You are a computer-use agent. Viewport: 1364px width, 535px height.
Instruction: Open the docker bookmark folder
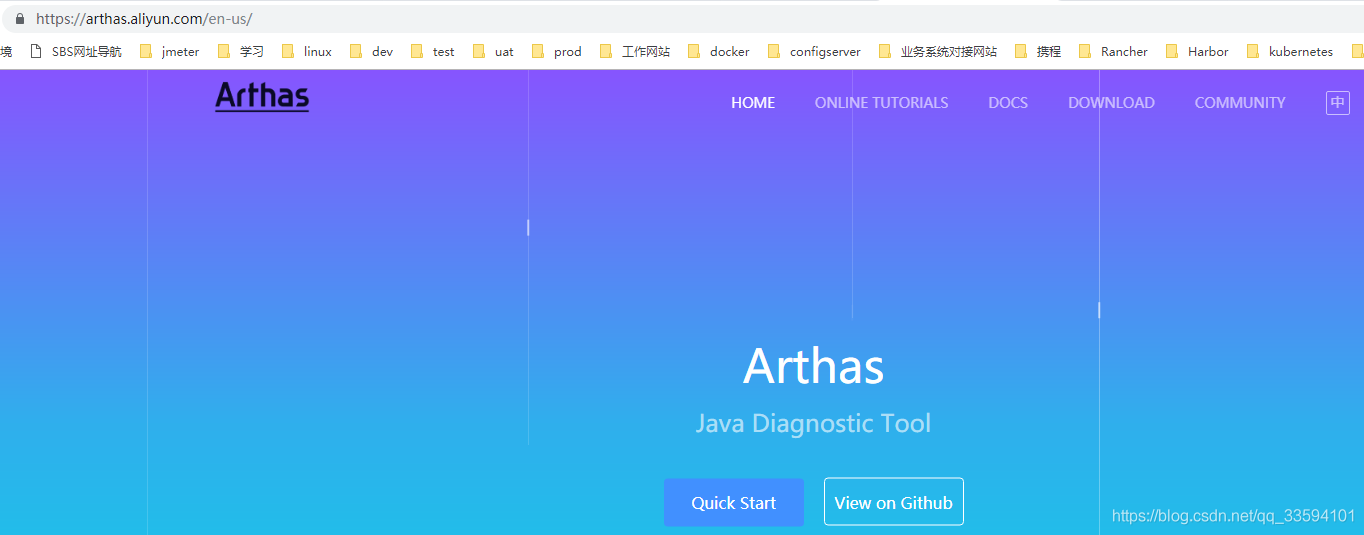719,51
